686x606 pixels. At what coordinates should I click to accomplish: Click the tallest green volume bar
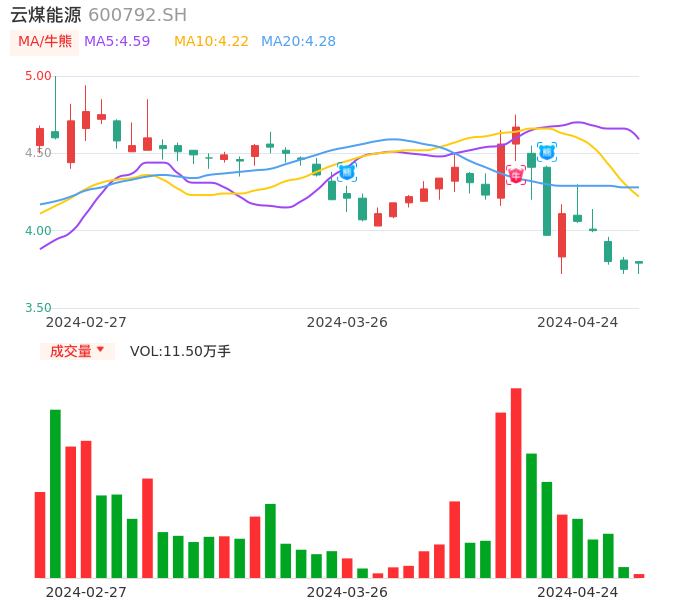(x=55, y=493)
